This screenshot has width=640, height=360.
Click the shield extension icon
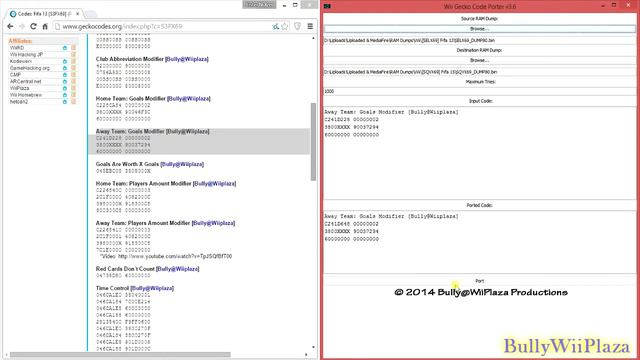tap(298, 27)
